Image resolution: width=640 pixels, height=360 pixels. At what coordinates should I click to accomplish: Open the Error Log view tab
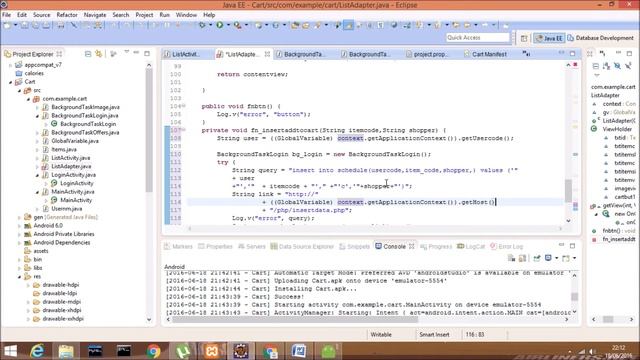click(506, 246)
